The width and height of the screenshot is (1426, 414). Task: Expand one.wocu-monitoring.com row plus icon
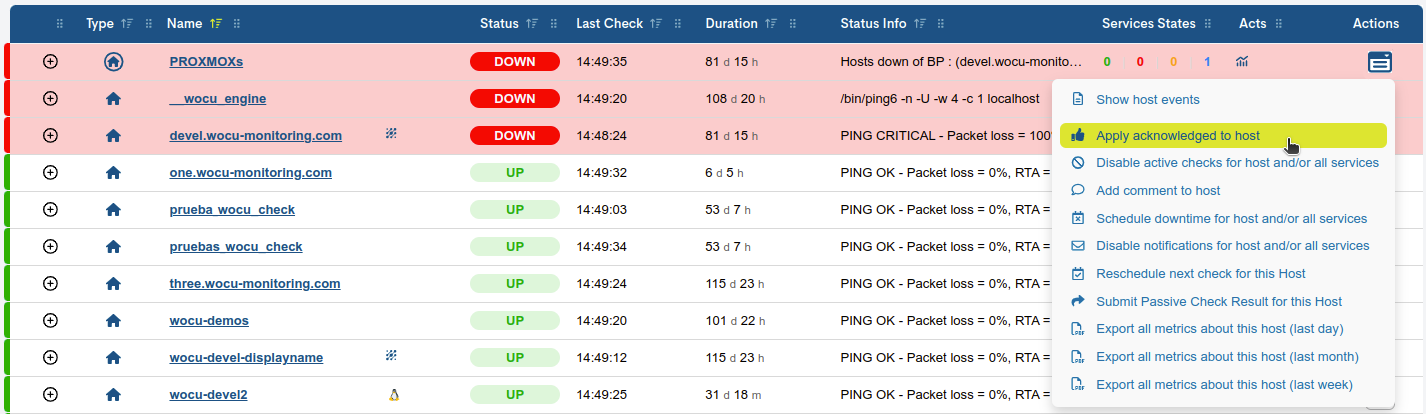click(51, 173)
